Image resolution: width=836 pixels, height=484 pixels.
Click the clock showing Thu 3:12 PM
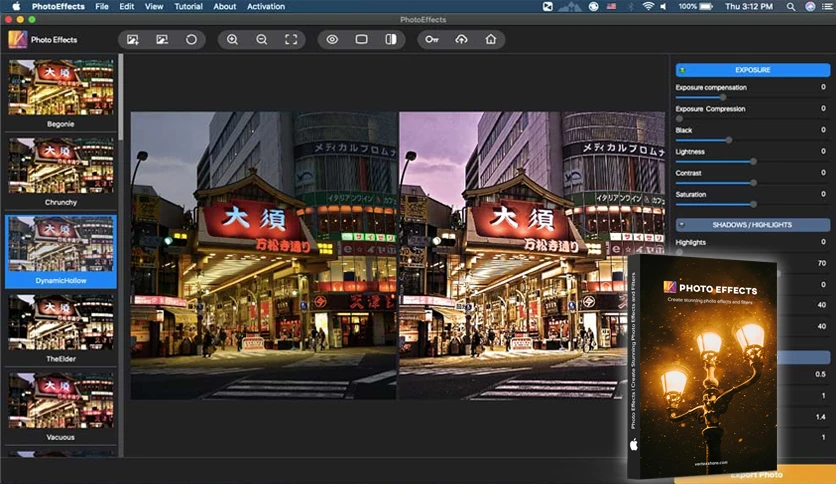(x=749, y=6)
